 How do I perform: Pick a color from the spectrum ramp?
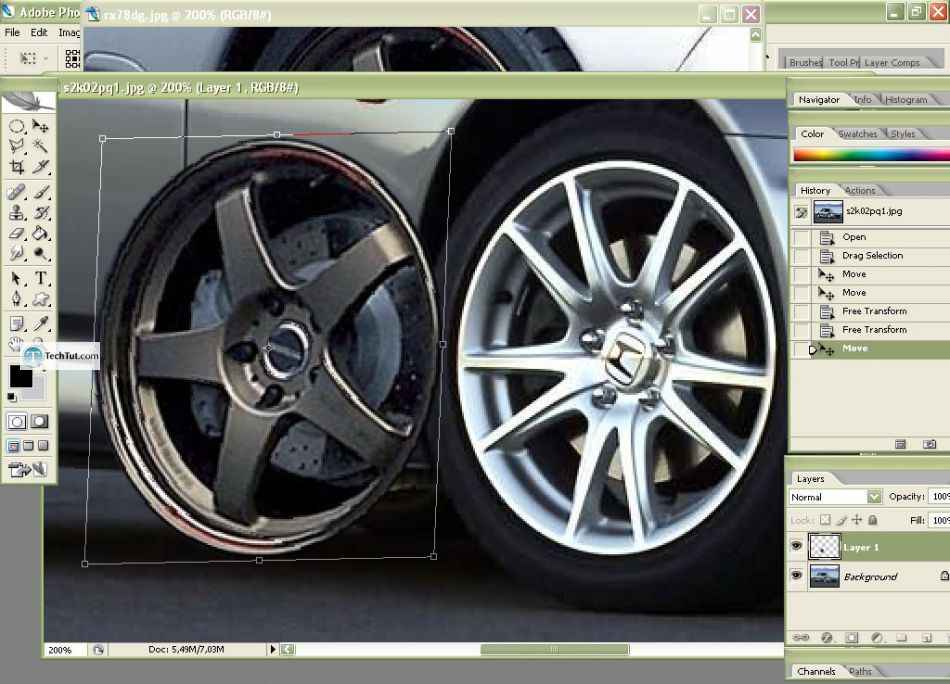pos(871,155)
